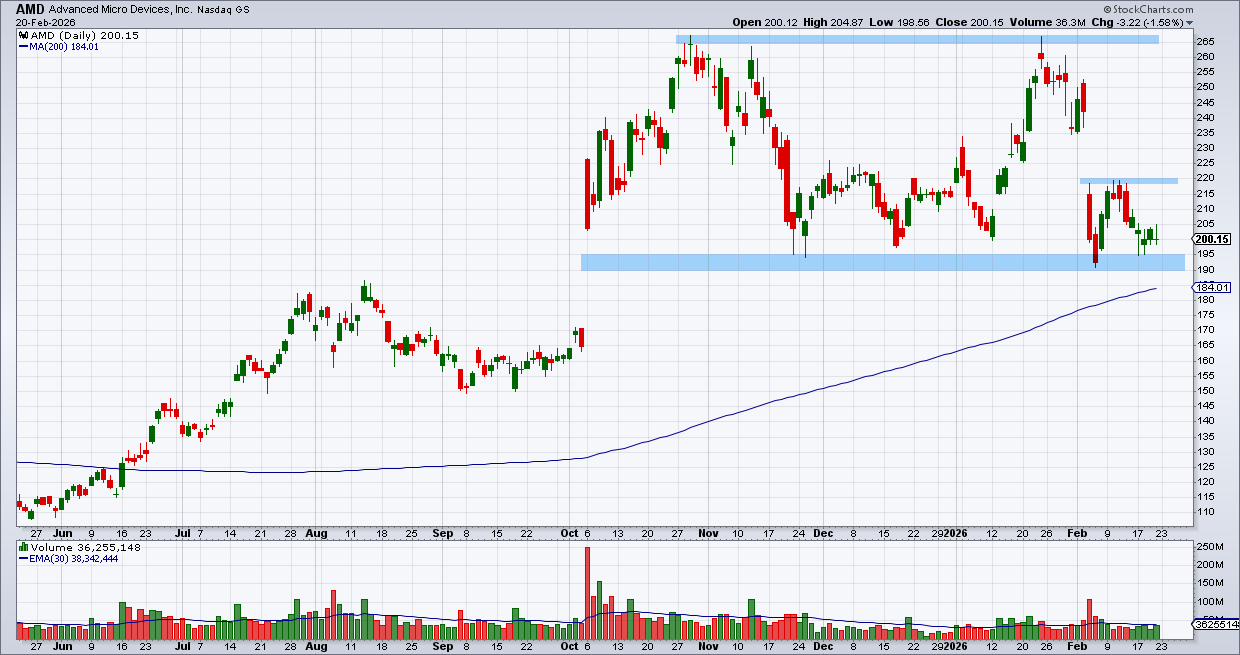
Task: Click the 36255148 volume tag on axis
Action: click(1216, 625)
